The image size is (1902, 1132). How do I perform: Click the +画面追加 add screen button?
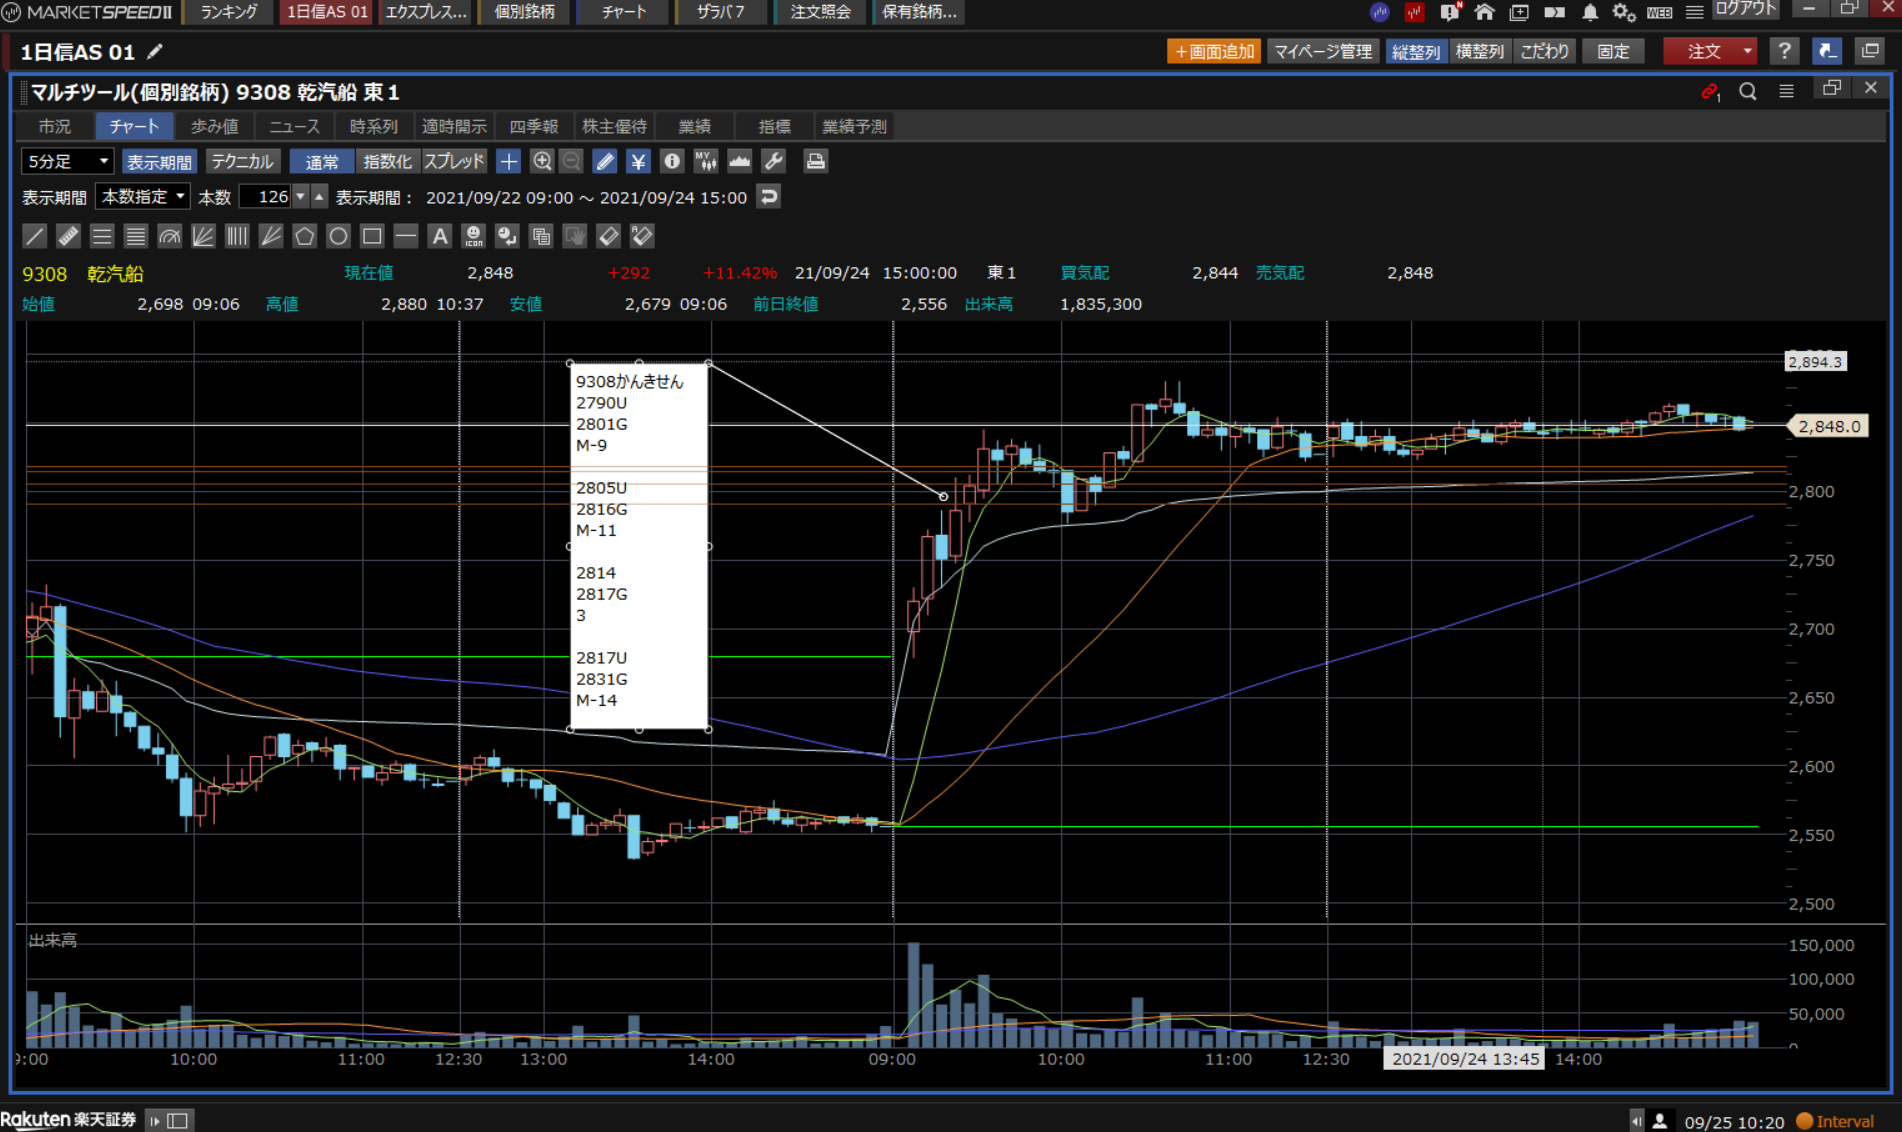(x=1213, y=51)
